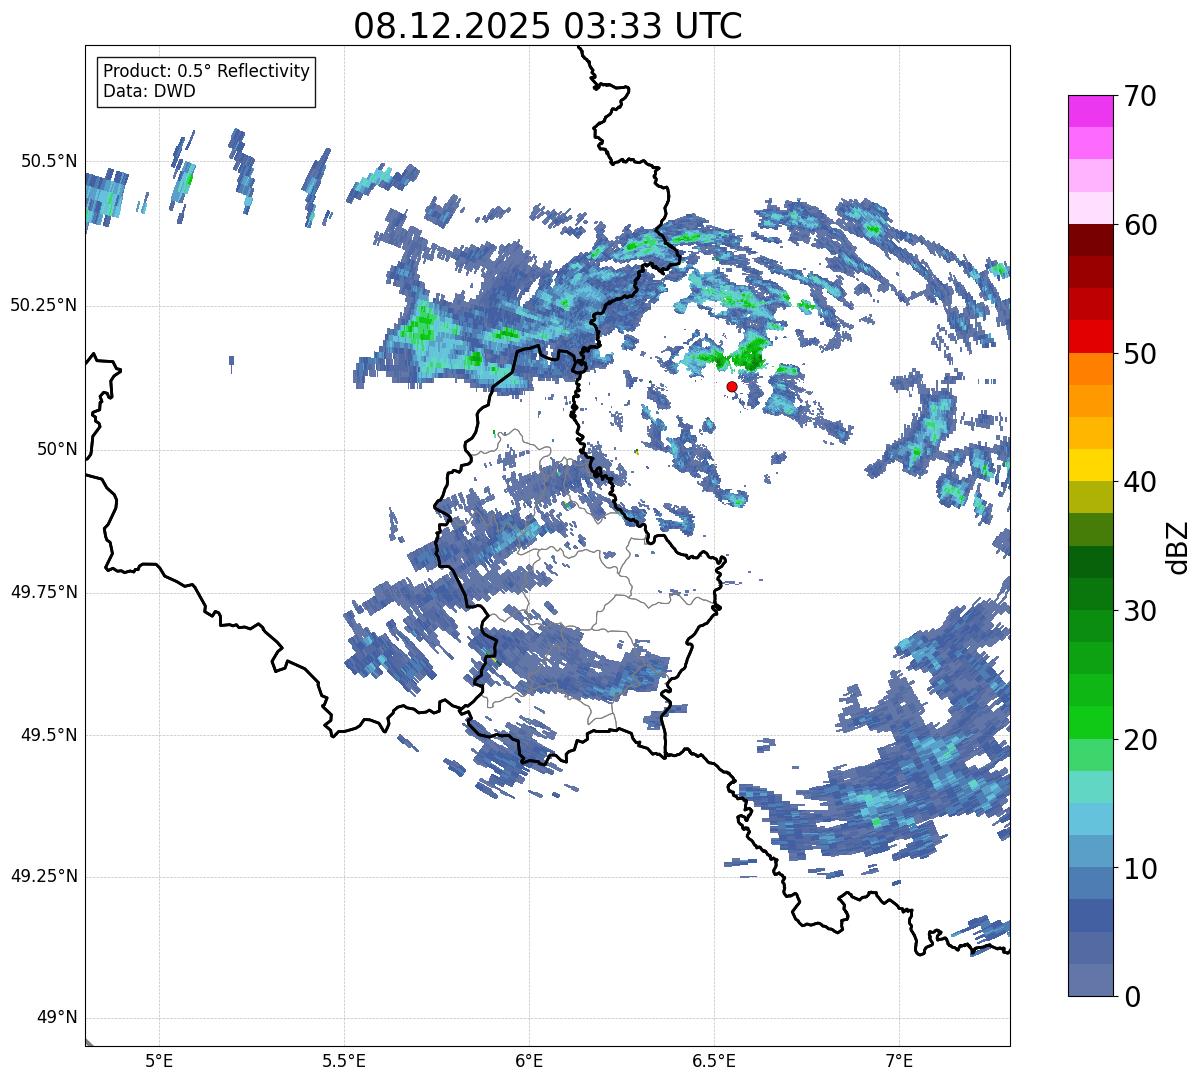Pick the bottom slate-blue colorbar segment at 0

pyautogui.click(x=1091, y=980)
